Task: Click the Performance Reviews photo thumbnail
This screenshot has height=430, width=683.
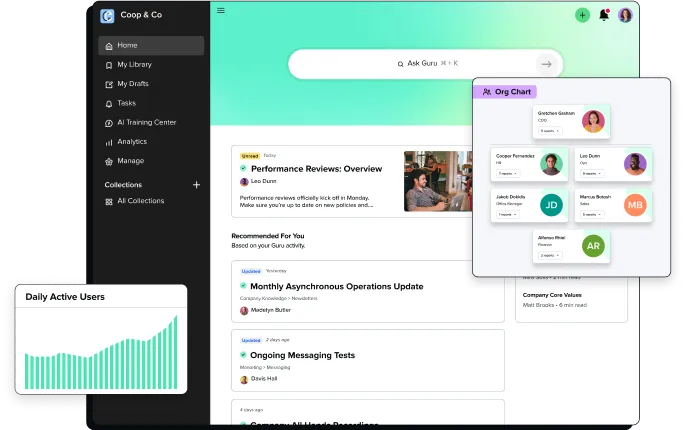Action: click(x=438, y=181)
